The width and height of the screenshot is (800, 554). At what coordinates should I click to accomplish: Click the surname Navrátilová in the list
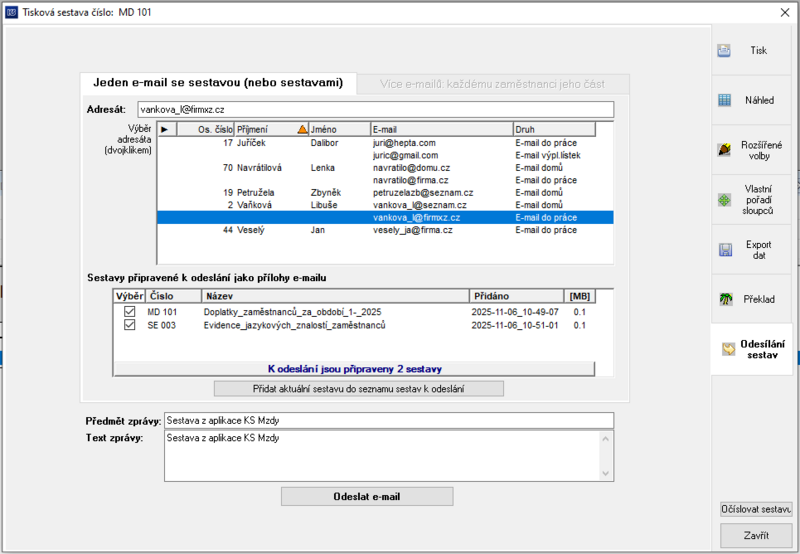point(259,168)
